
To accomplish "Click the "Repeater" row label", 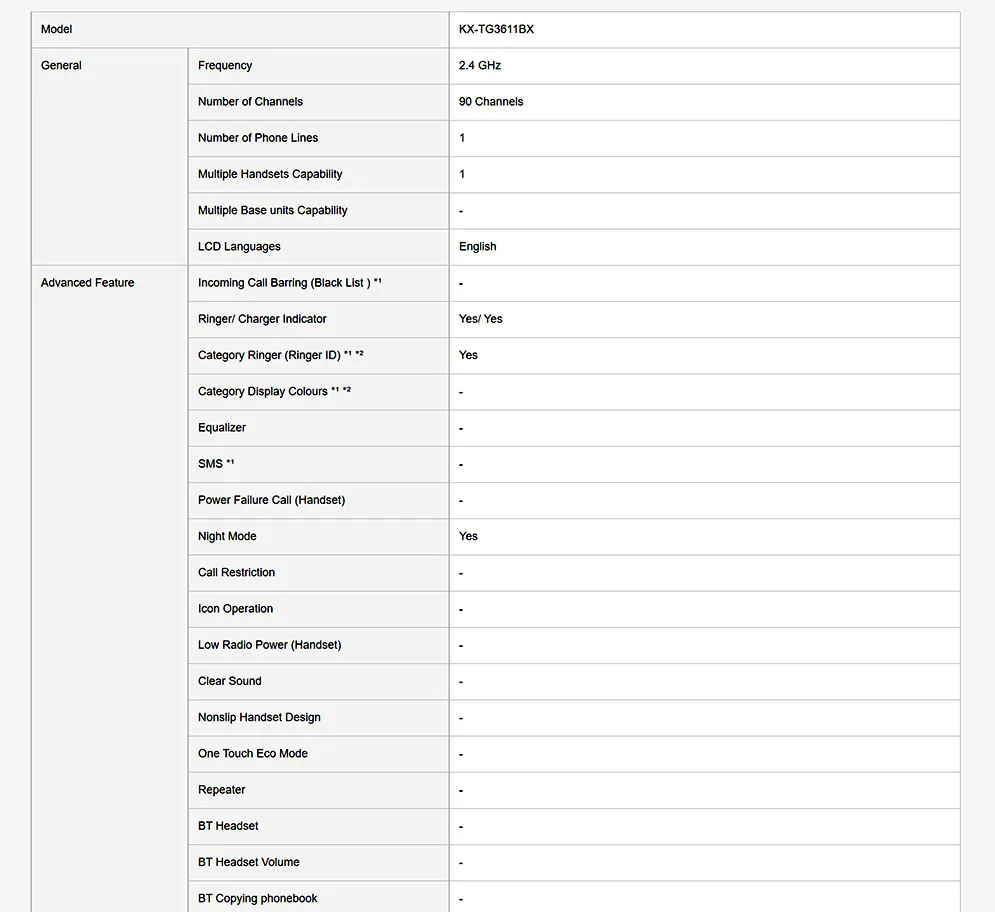I will coord(221,789).
